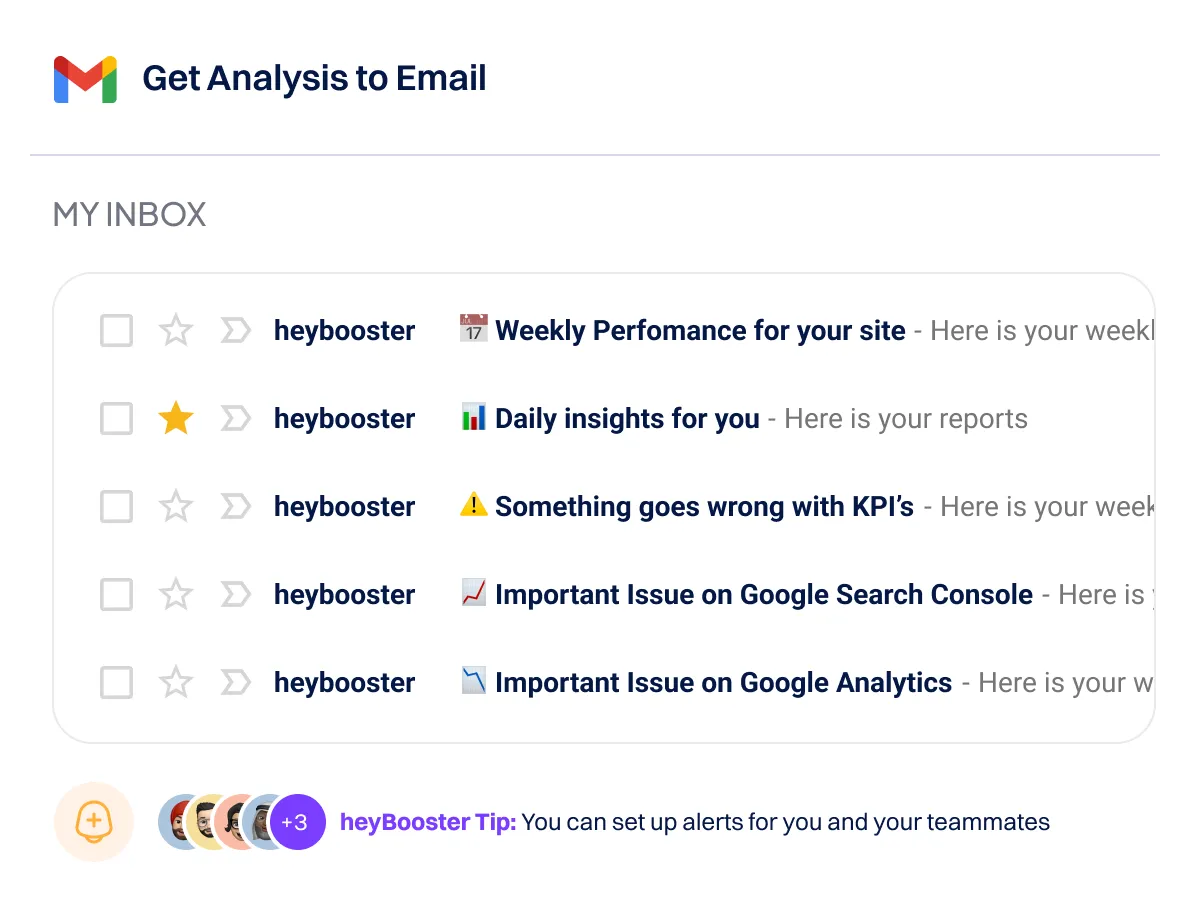
Task: Click the bar chart icon on Daily insights
Action: (473, 418)
